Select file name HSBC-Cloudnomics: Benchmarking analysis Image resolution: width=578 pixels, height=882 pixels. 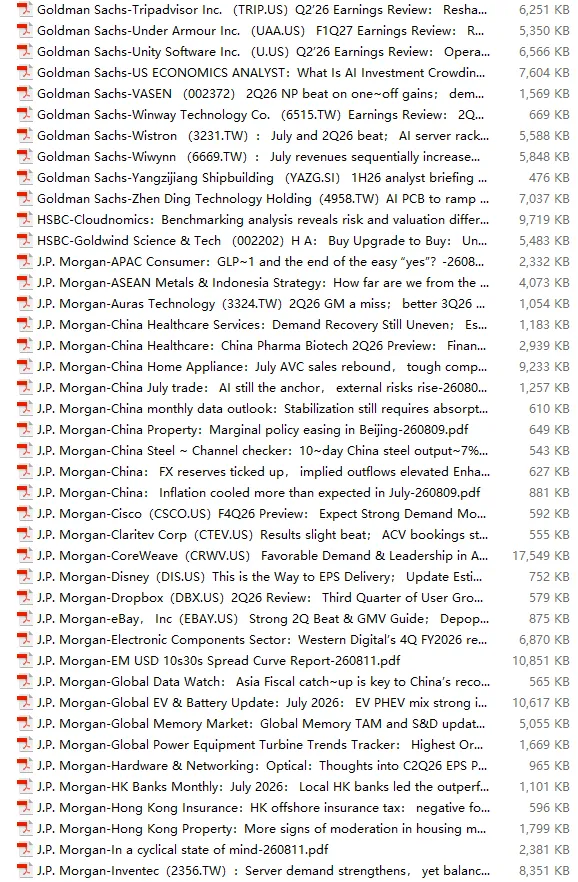pyautogui.click(x=263, y=219)
